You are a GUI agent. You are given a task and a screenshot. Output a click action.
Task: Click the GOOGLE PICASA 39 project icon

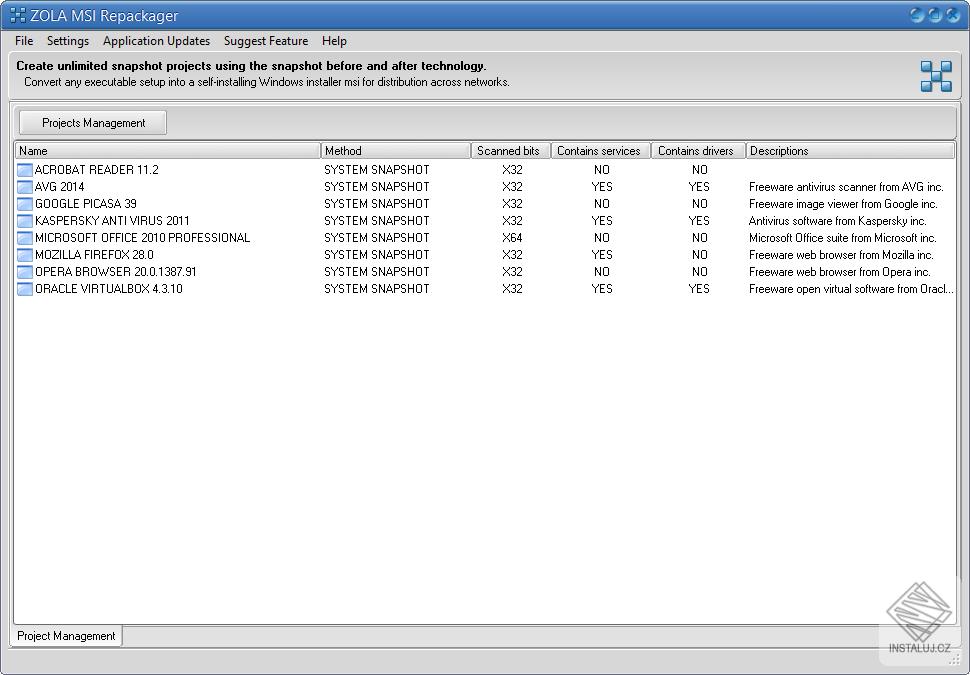pyautogui.click(x=24, y=204)
